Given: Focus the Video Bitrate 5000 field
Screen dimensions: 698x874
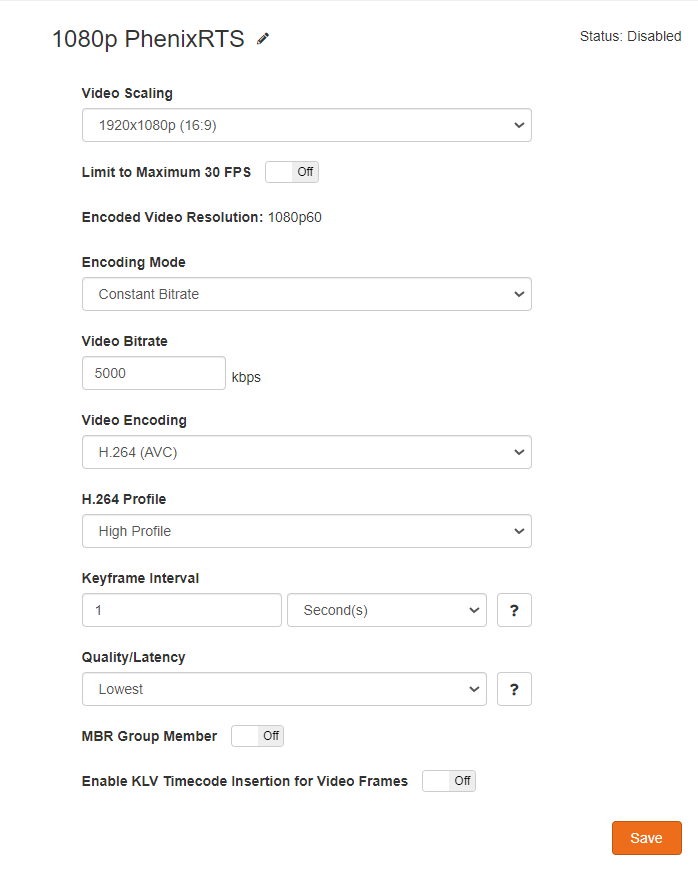Looking at the screenshot, I should coord(154,373).
